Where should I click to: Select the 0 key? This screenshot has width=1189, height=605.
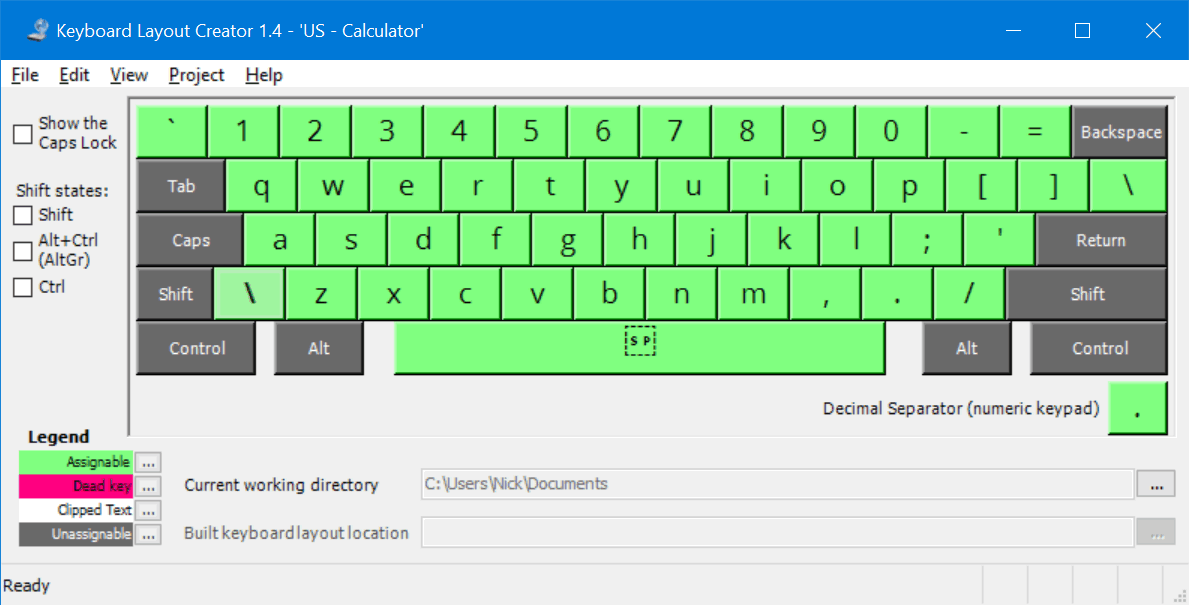[891, 131]
